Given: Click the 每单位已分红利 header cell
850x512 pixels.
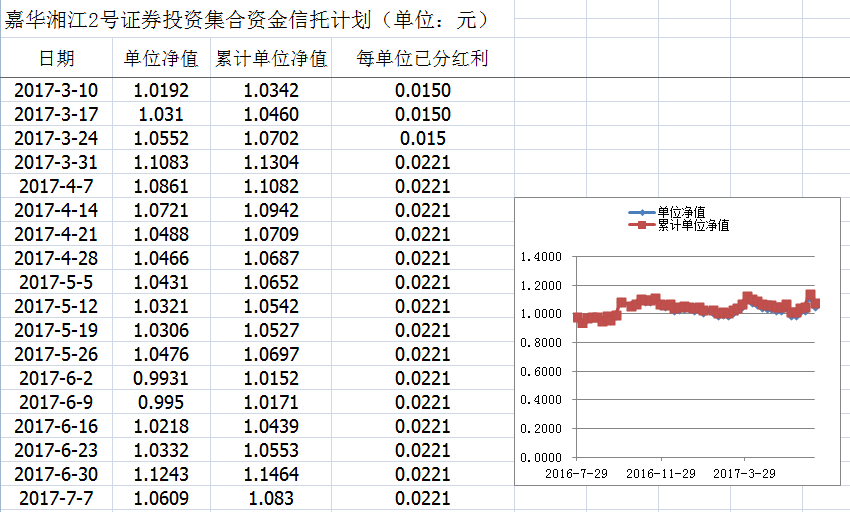Looking at the screenshot, I should (x=422, y=59).
